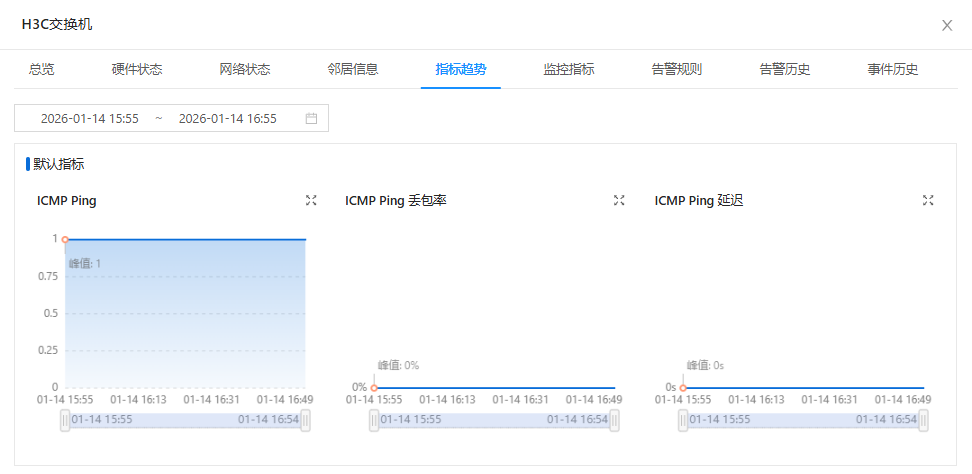The height and width of the screenshot is (474, 972).
Task: Show the 告警历史 tab
Action: [x=785, y=69]
